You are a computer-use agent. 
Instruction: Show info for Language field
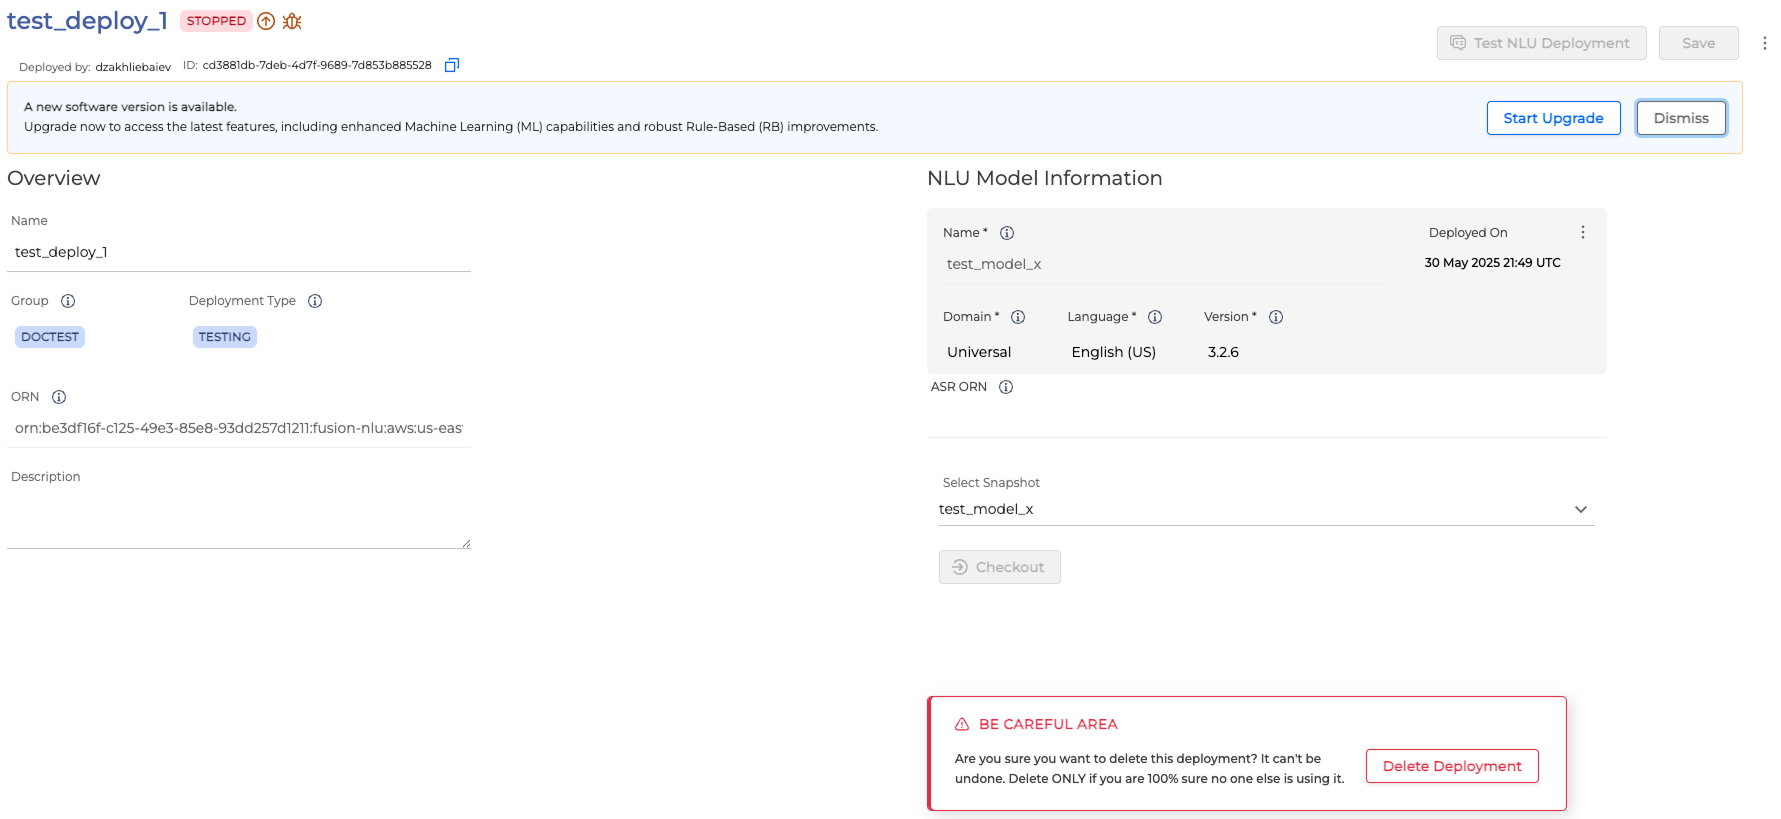1155,317
